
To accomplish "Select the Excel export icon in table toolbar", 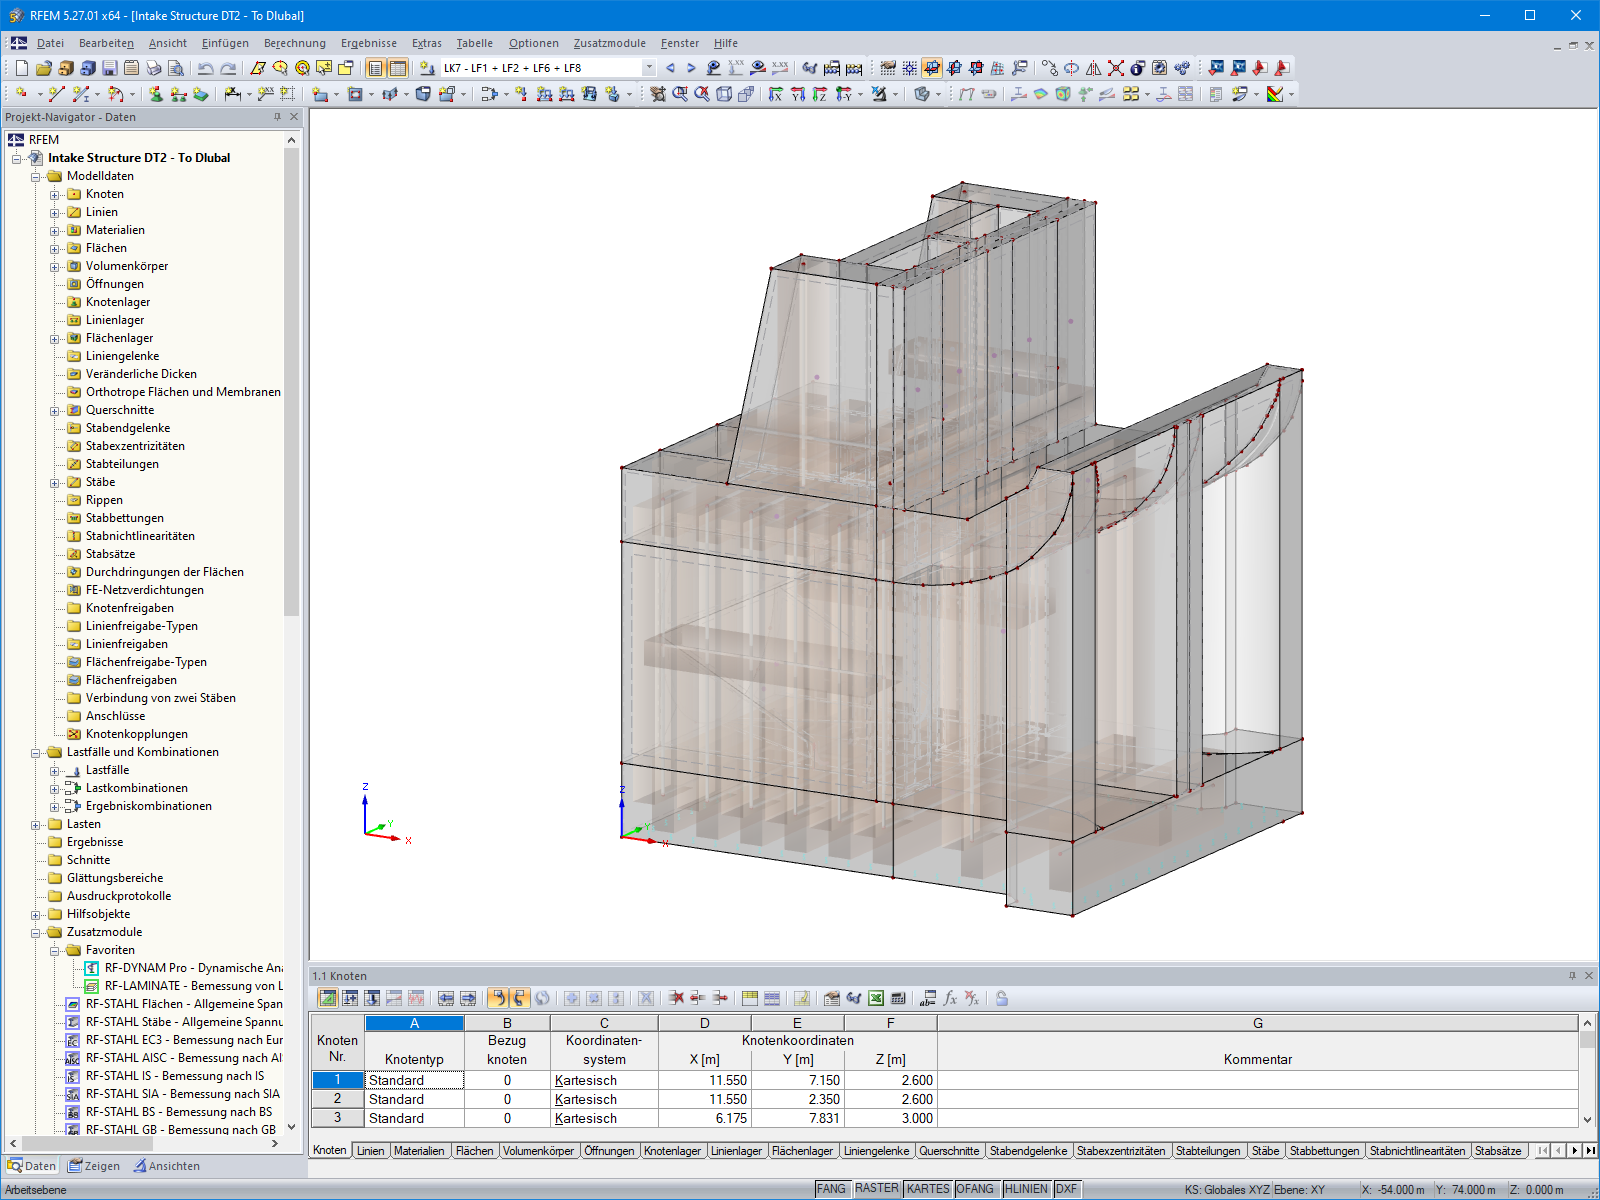I will point(875,997).
